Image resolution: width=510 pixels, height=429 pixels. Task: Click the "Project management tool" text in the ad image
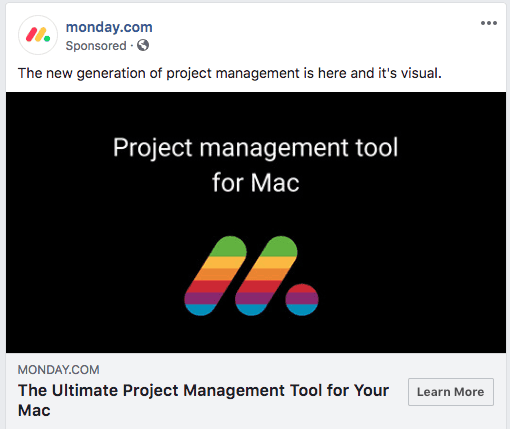pyautogui.click(x=256, y=147)
